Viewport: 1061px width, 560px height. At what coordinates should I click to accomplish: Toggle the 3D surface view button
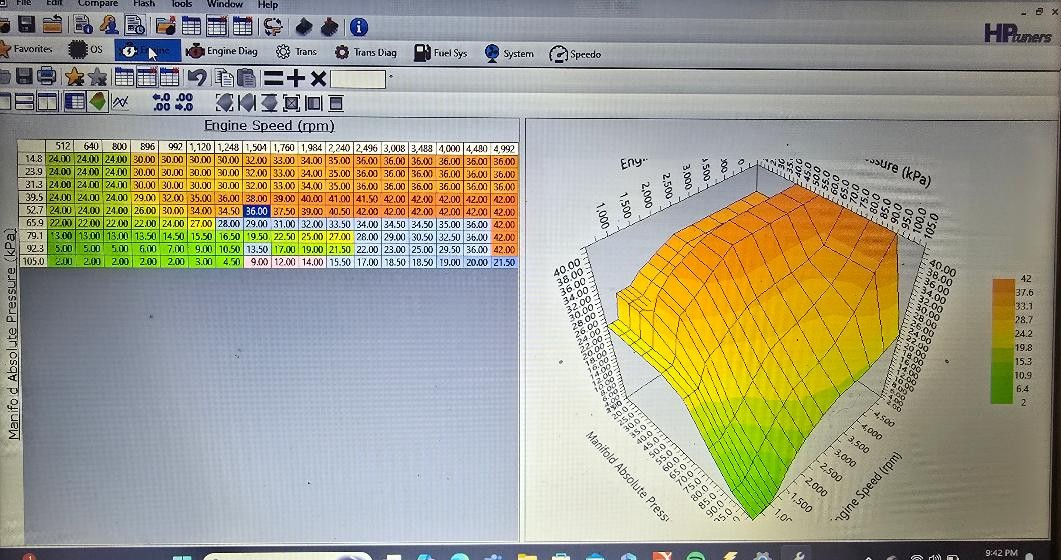tap(98, 101)
